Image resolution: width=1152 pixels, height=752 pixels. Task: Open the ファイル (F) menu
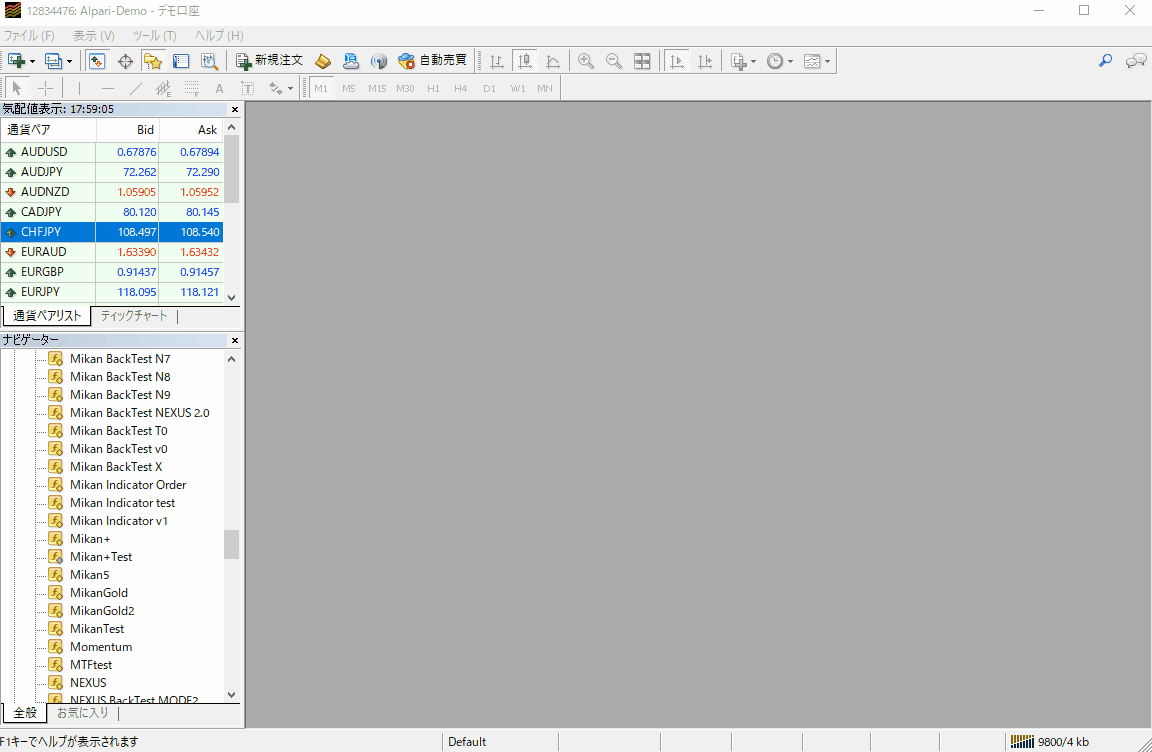pyautogui.click(x=29, y=35)
